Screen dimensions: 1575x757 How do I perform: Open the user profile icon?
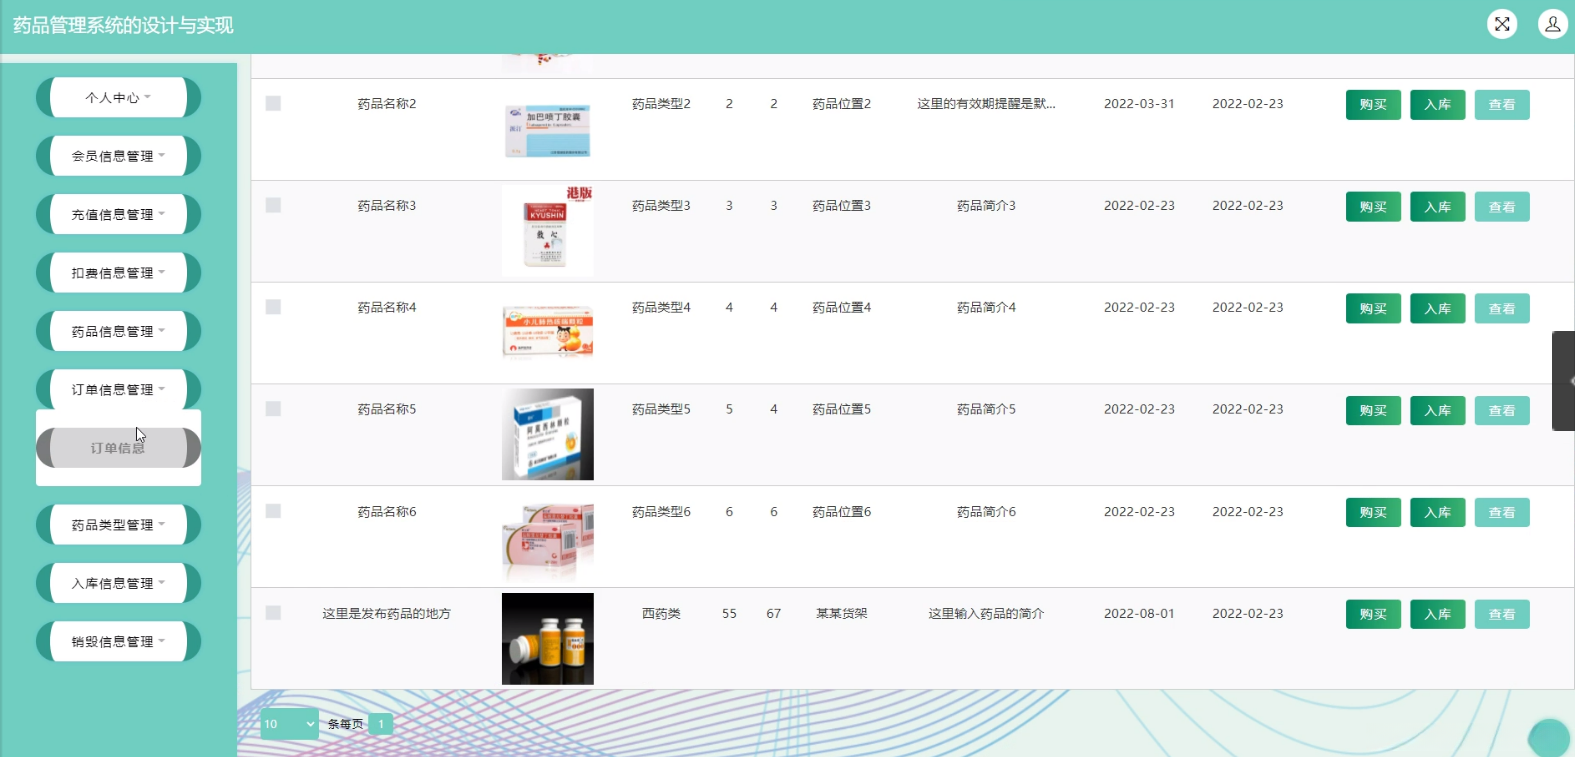coord(1553,24)
